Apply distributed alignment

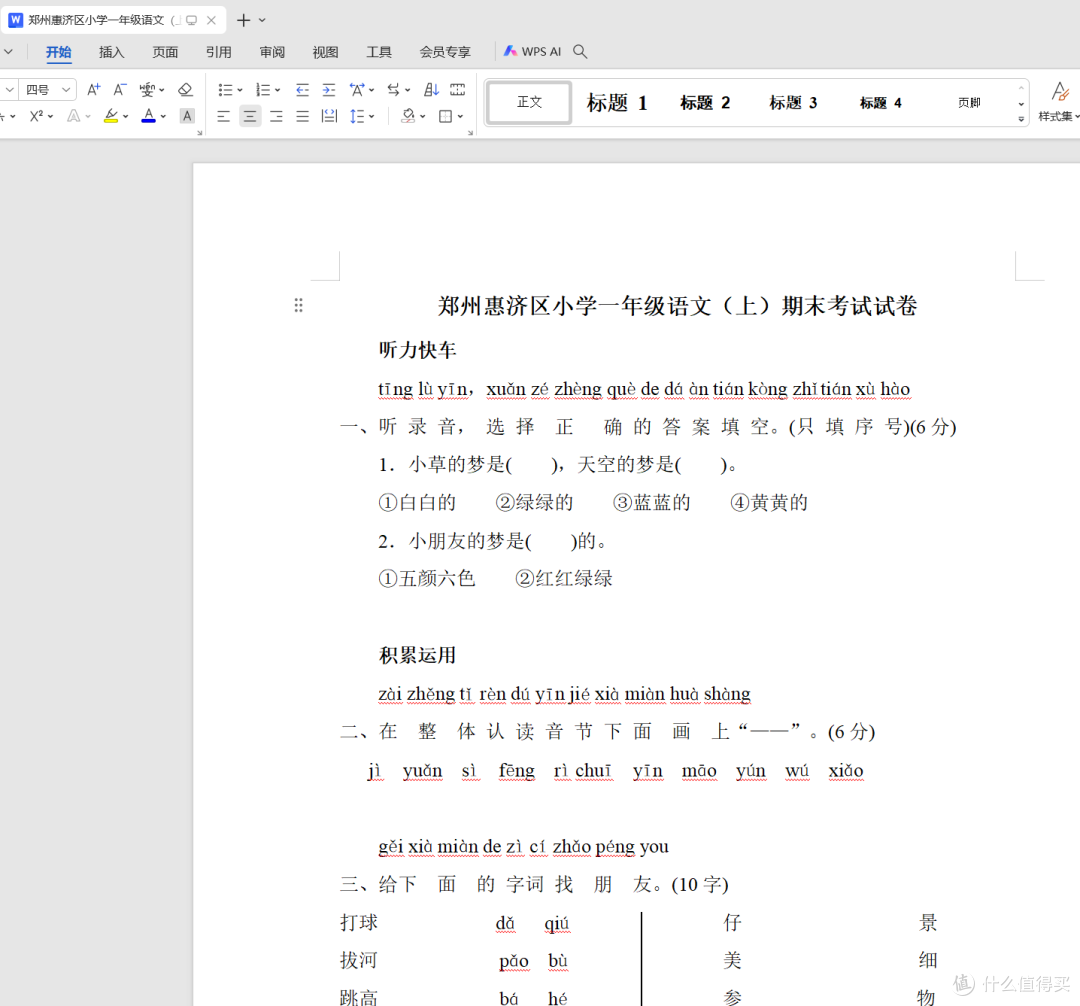pos(329,116)
